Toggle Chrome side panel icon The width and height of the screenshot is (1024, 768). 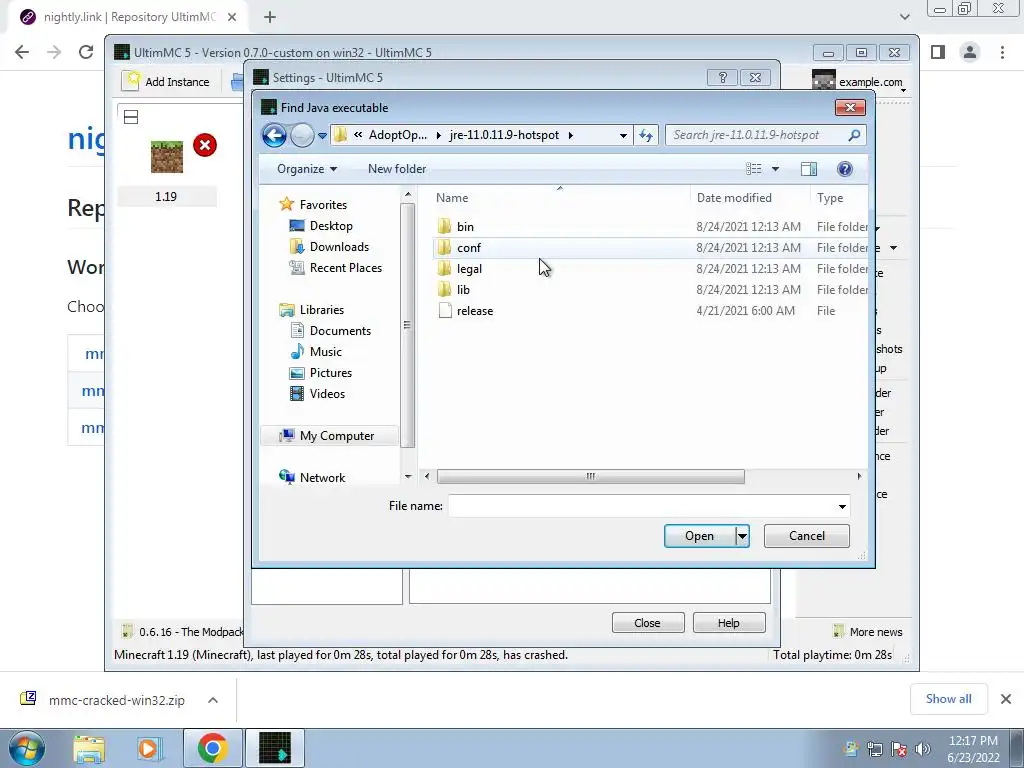pyautogui.click(x=938, y=52)
